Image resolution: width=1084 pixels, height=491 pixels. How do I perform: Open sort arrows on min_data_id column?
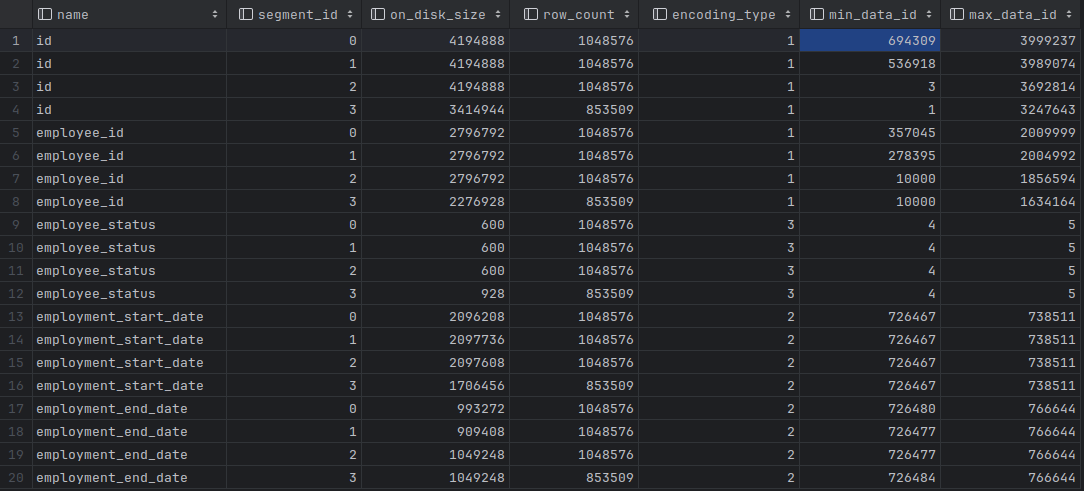pyautogui.click(x=928, y=14)
